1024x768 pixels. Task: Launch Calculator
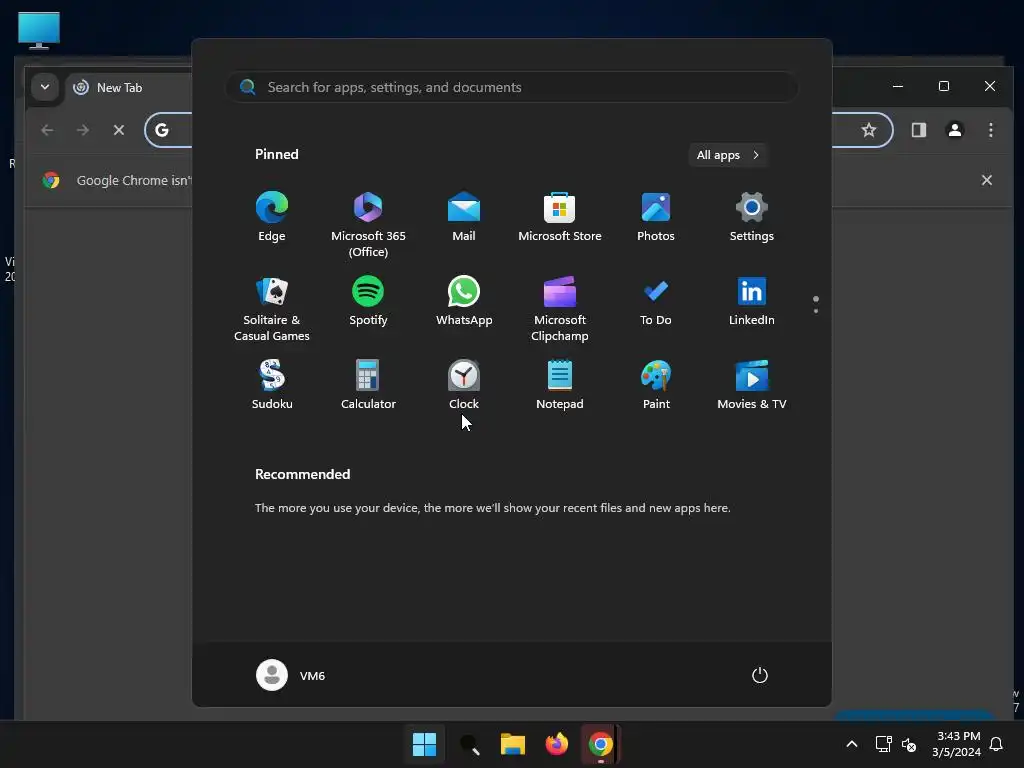point(368,385)
